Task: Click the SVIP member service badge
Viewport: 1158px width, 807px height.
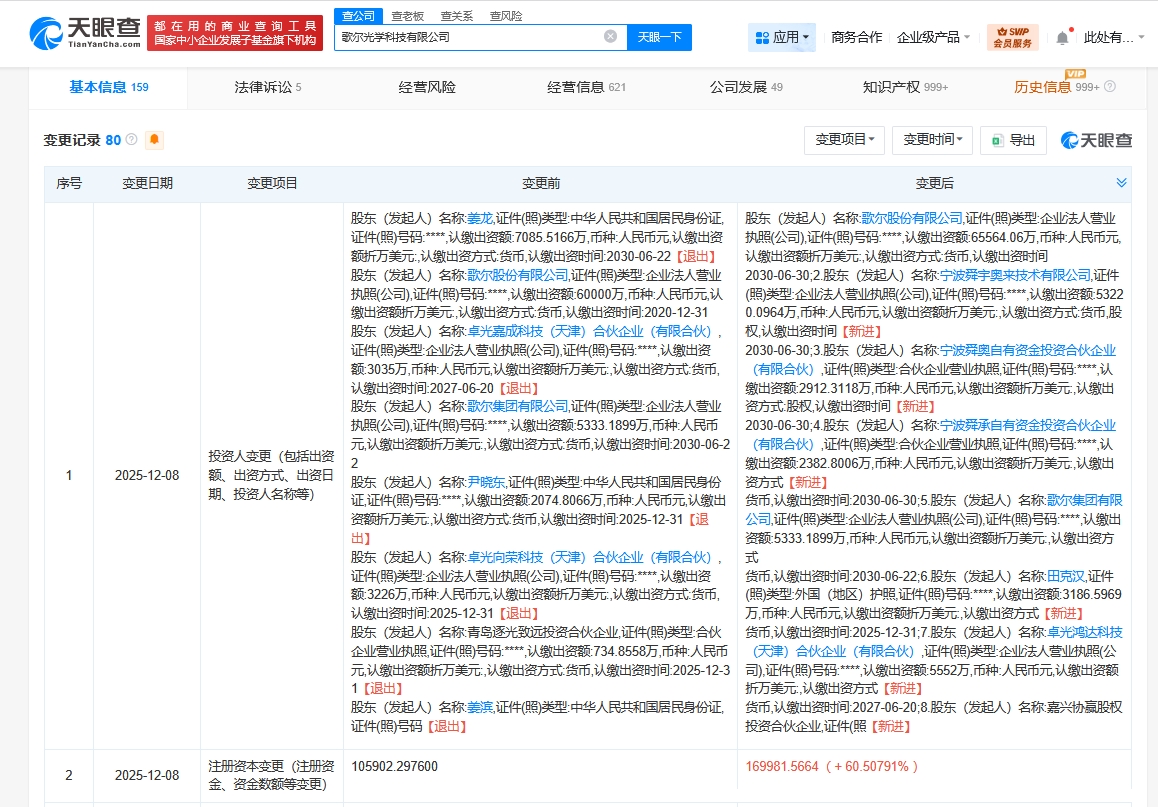Action: 1012,37
